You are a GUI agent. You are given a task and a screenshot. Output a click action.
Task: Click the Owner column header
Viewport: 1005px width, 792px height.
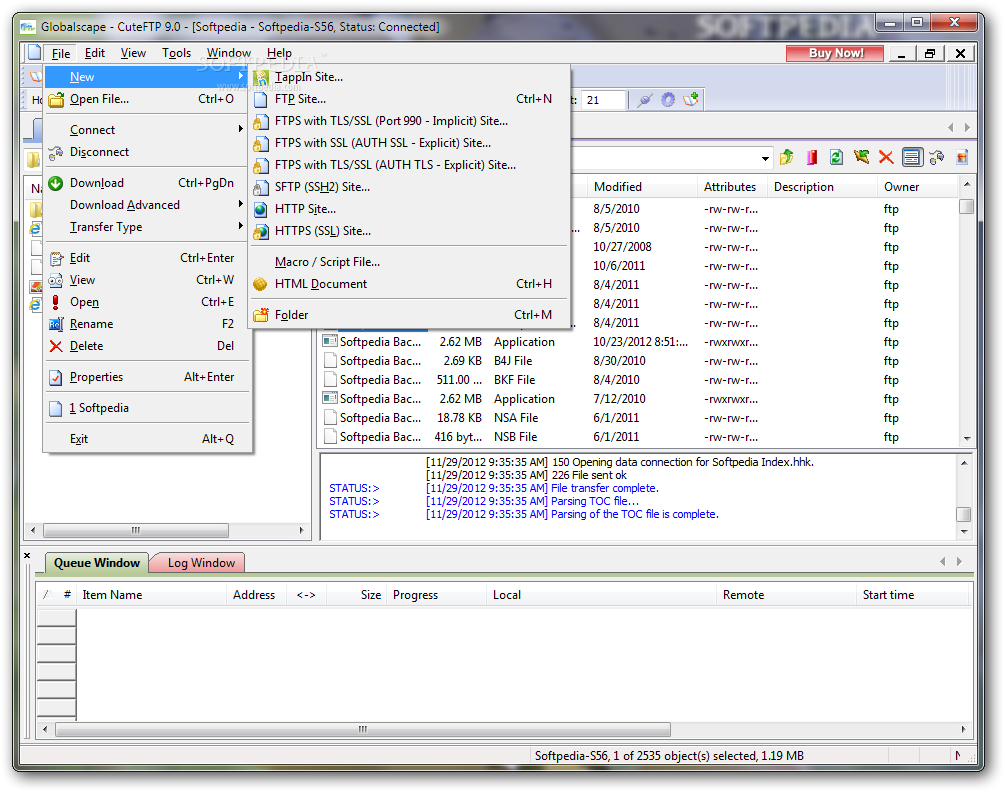[x=918, y=186]
